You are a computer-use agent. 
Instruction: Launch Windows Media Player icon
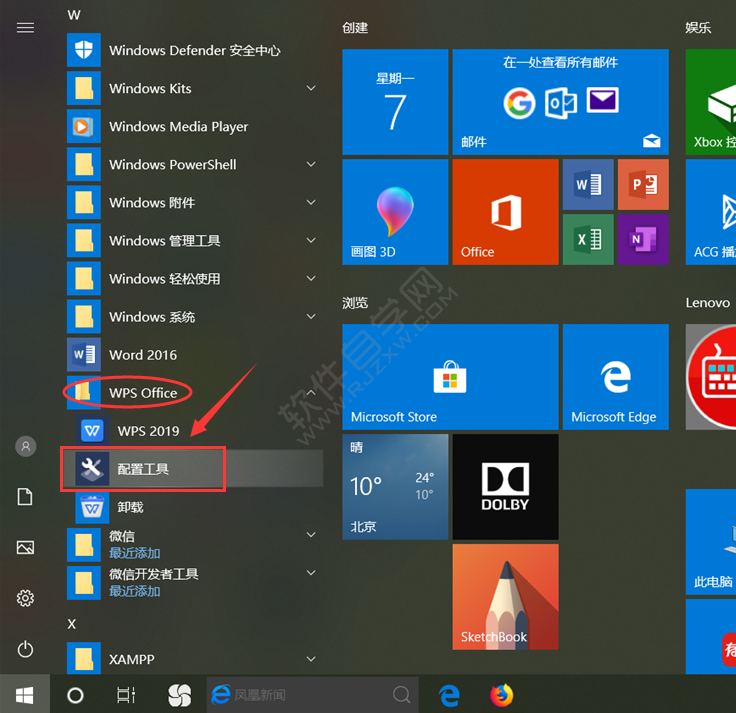(84, 126)
